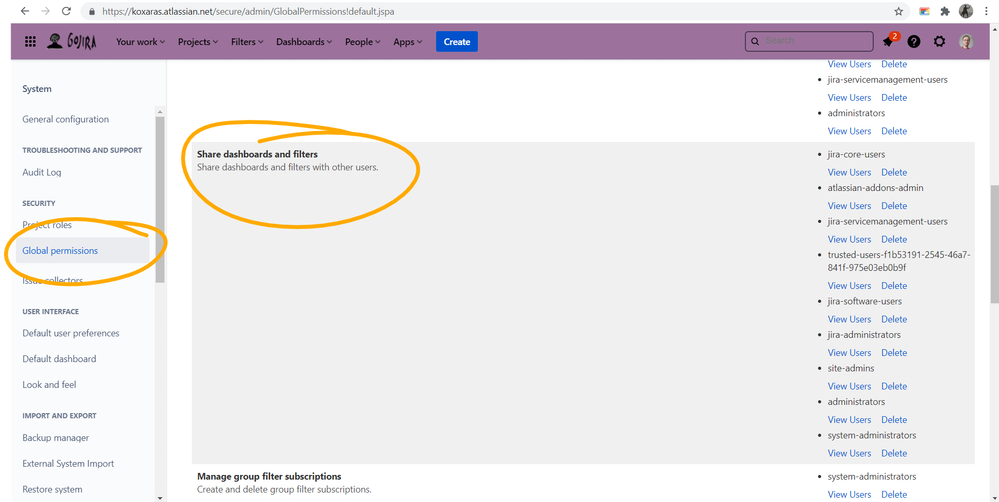Click the sidebar vertical scrollbar thumb

[x=159, y=199]
